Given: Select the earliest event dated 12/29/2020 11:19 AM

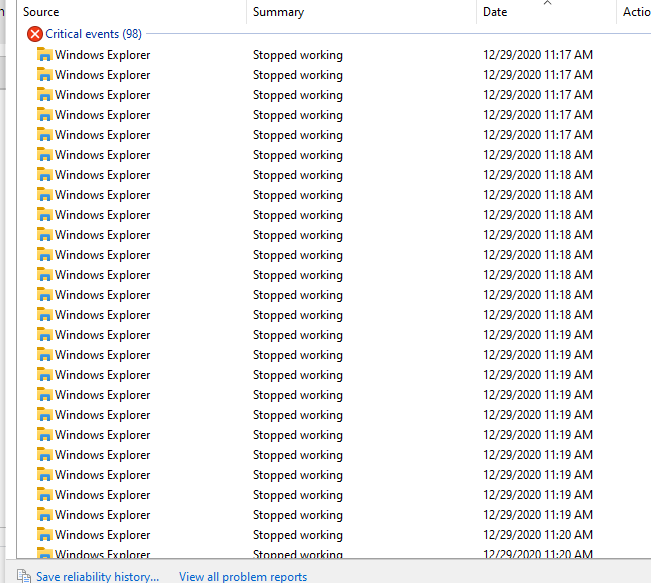Looking at the screenshot, I should click(333, 335).
